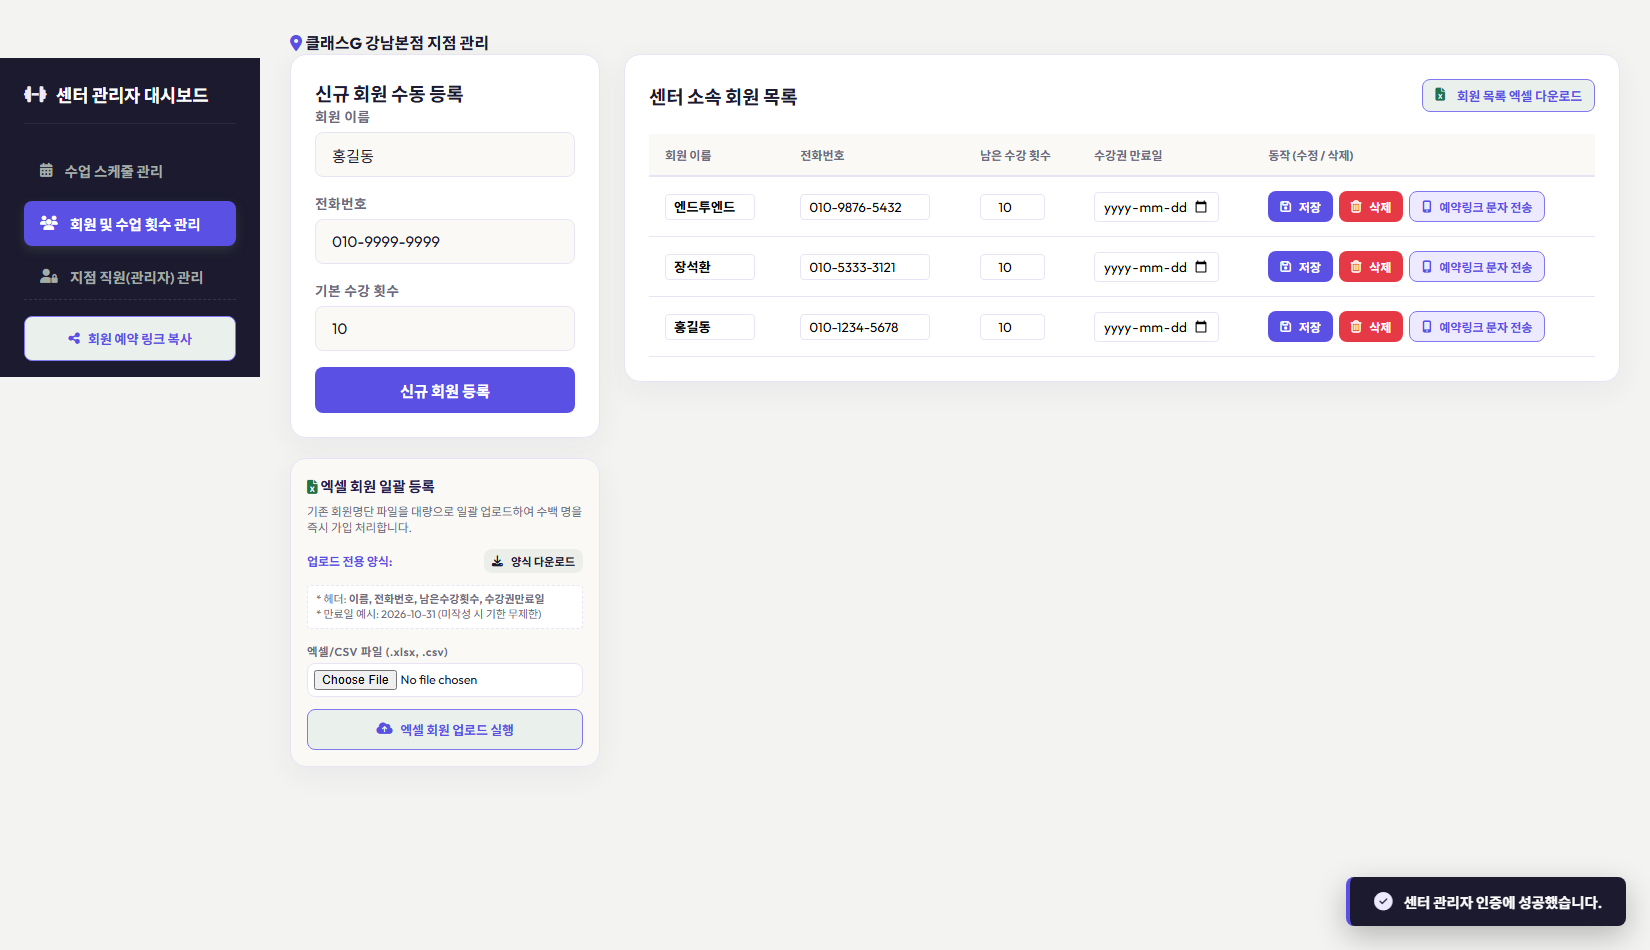Click the green Excel icon by 엑셀 회원 일괄 등록
1650x950 pixels.
pyautogui.click(x=312, y=487)
